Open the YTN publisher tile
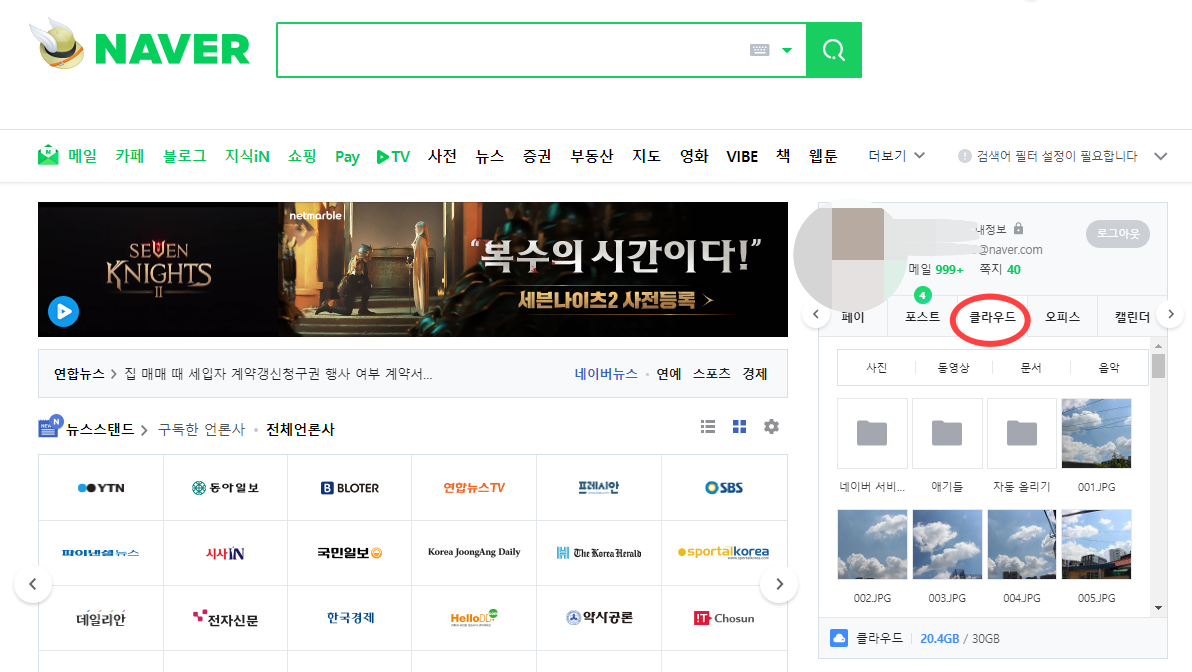Image resolution: width=1192 pixels, height=672 pixels. point(101,488)
